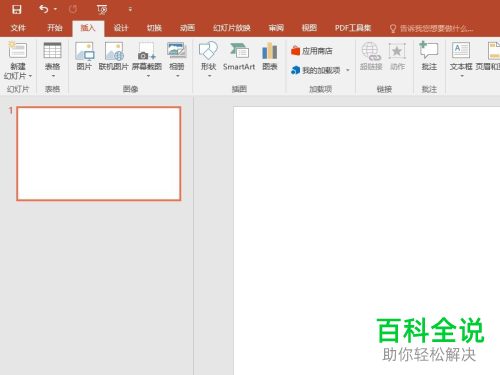Viewport: 500px width, 375px height.
Task: Select slide 1 thumbnail
Action: click(99, 154)
